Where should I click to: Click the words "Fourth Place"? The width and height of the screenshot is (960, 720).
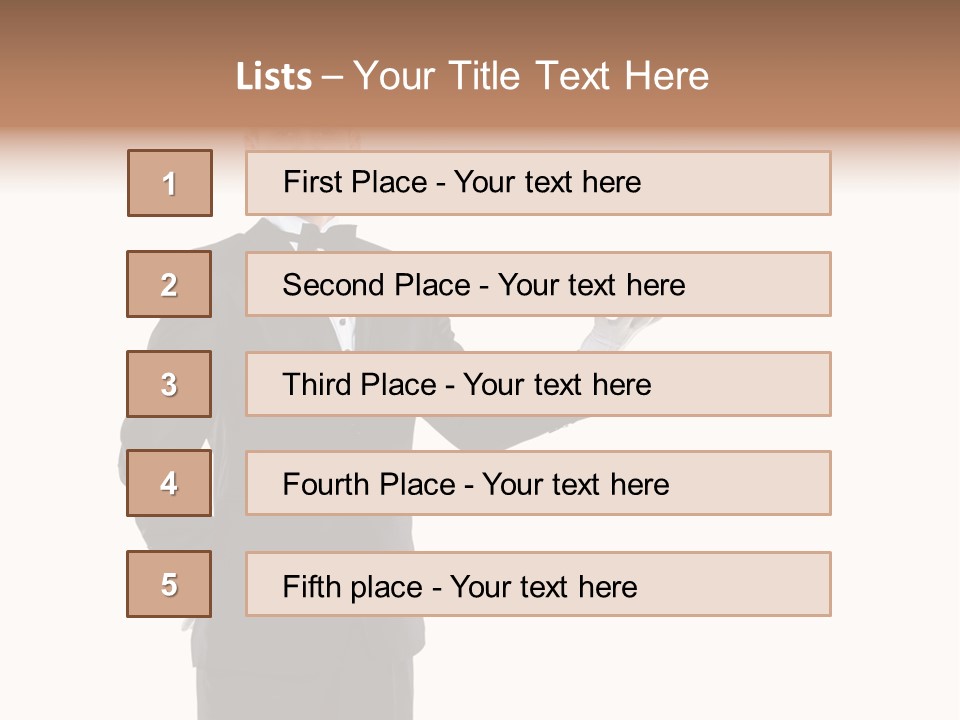pos(369,484)
